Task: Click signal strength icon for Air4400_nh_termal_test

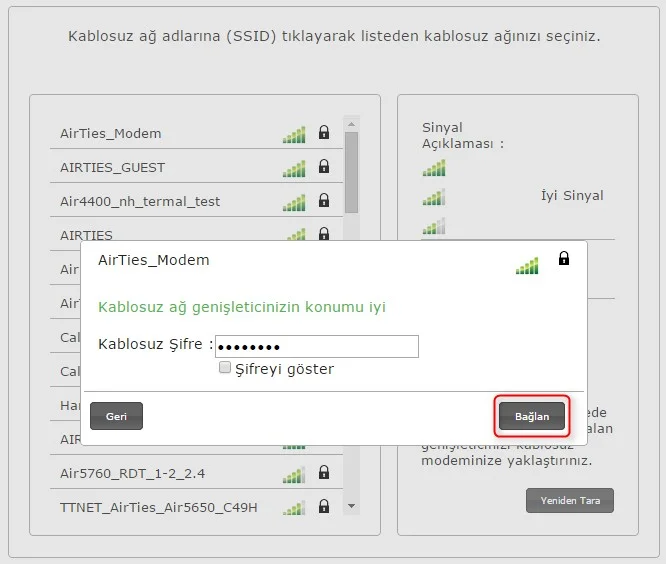Action: [294, 203]
